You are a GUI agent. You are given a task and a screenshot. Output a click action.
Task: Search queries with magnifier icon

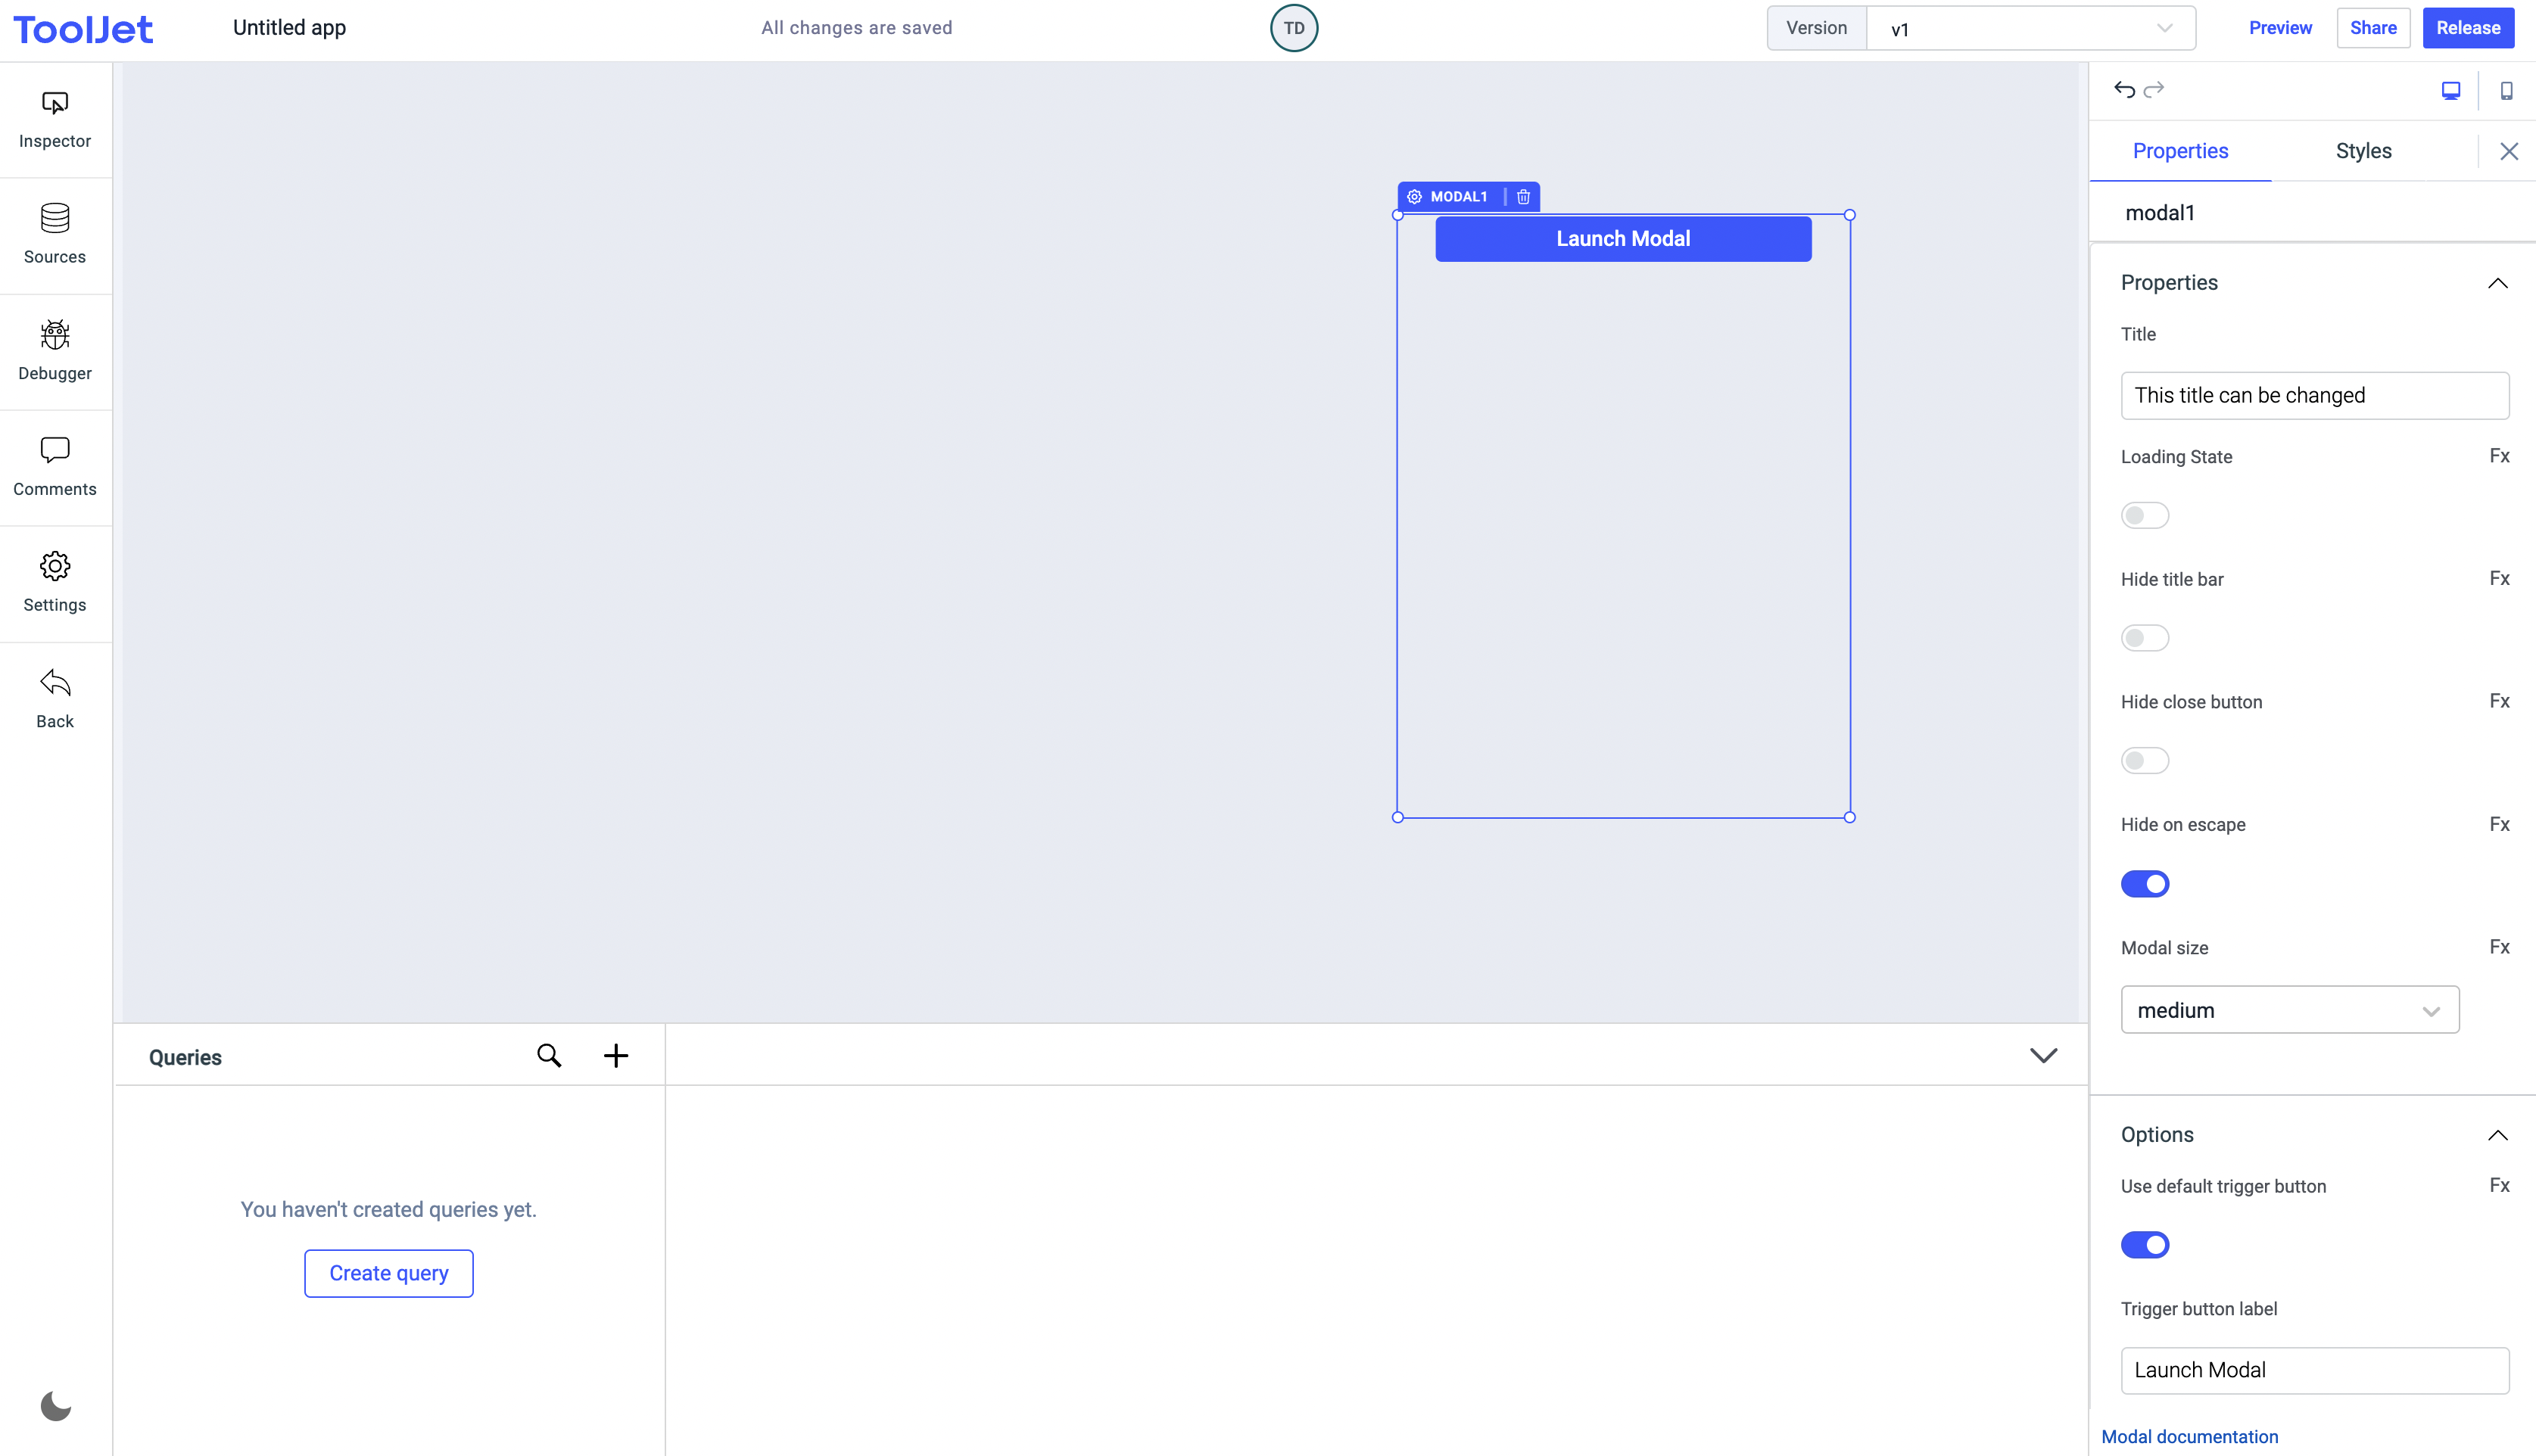click(549, 1056)
